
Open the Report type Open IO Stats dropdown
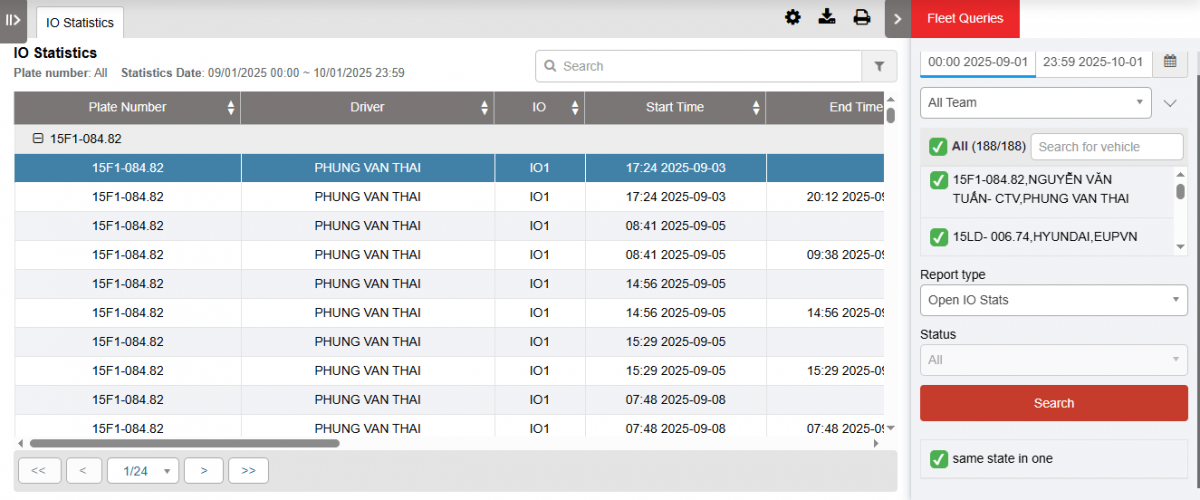point(1053,300)
